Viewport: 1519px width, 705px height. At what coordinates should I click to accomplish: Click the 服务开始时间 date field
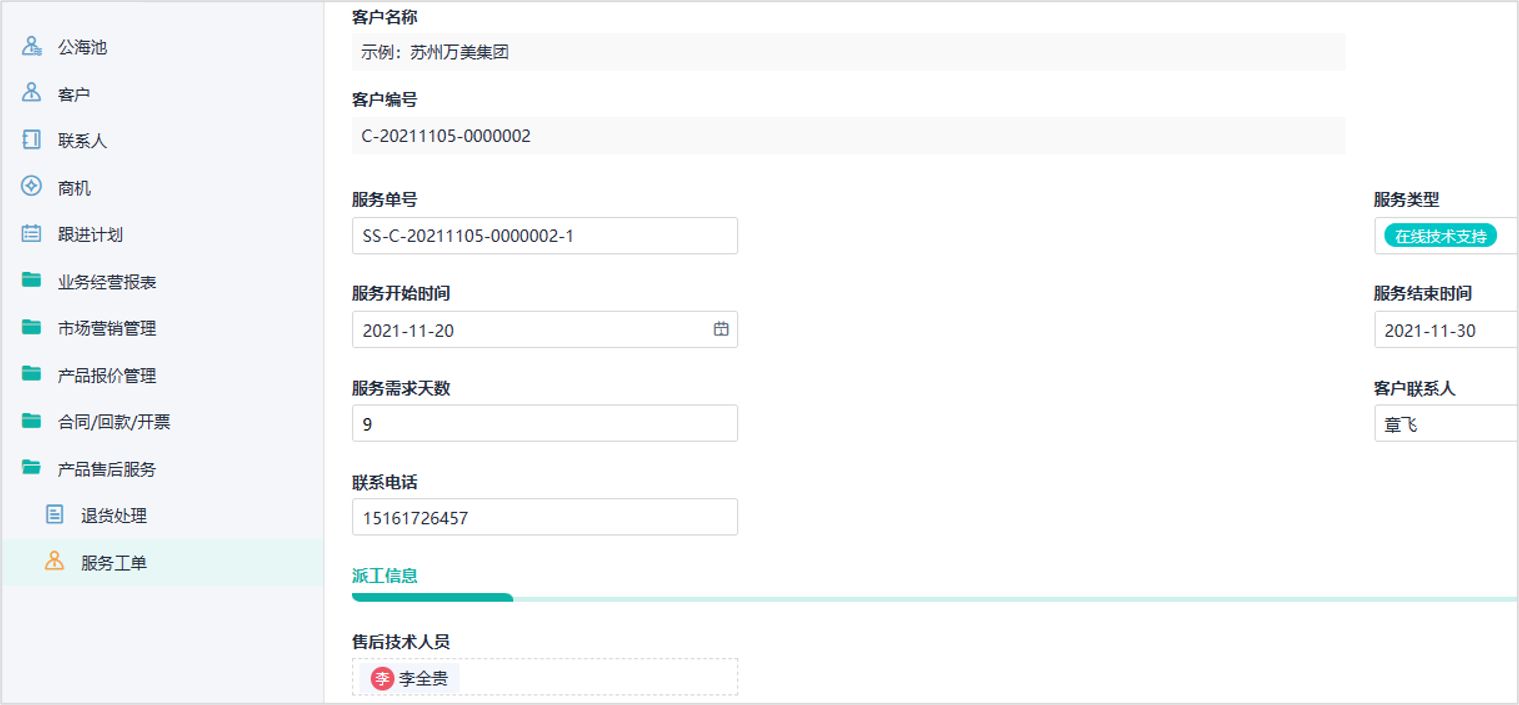(x=545, y=329)
